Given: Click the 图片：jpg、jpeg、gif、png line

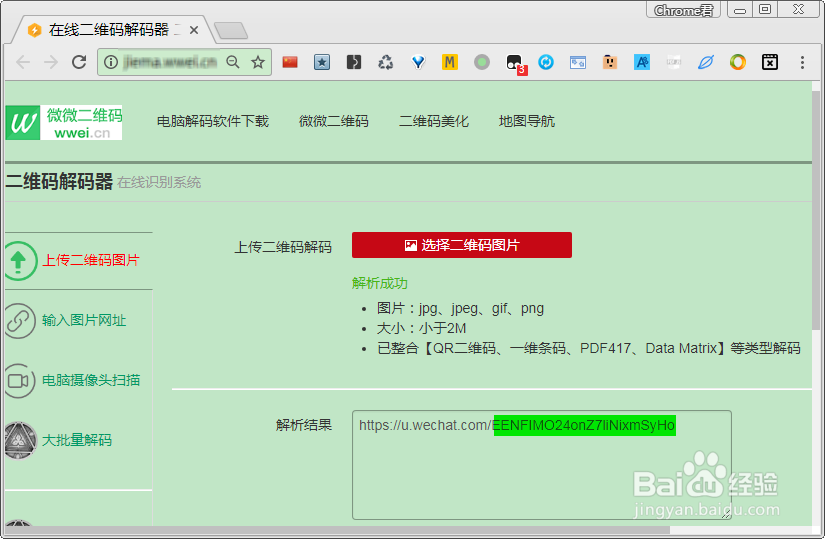Looking at the screenshot, I should click(460, 308).
